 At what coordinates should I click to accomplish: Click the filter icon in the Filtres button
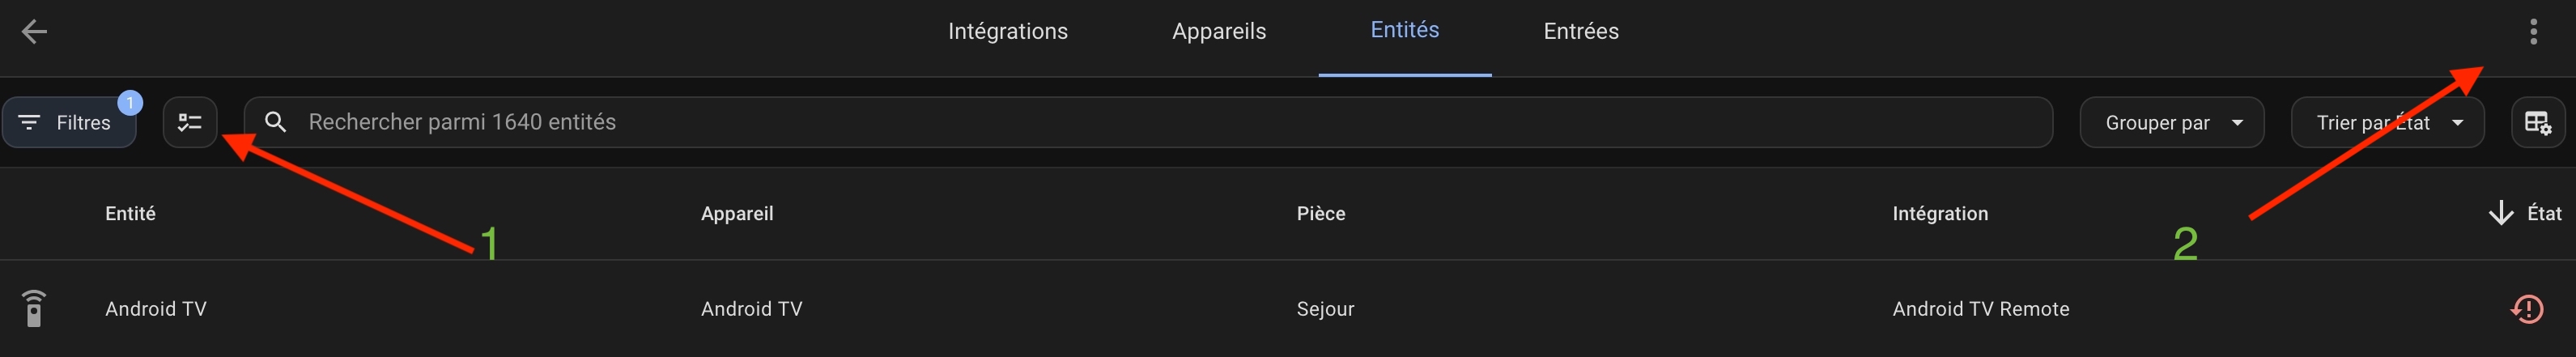click(29, 122)
